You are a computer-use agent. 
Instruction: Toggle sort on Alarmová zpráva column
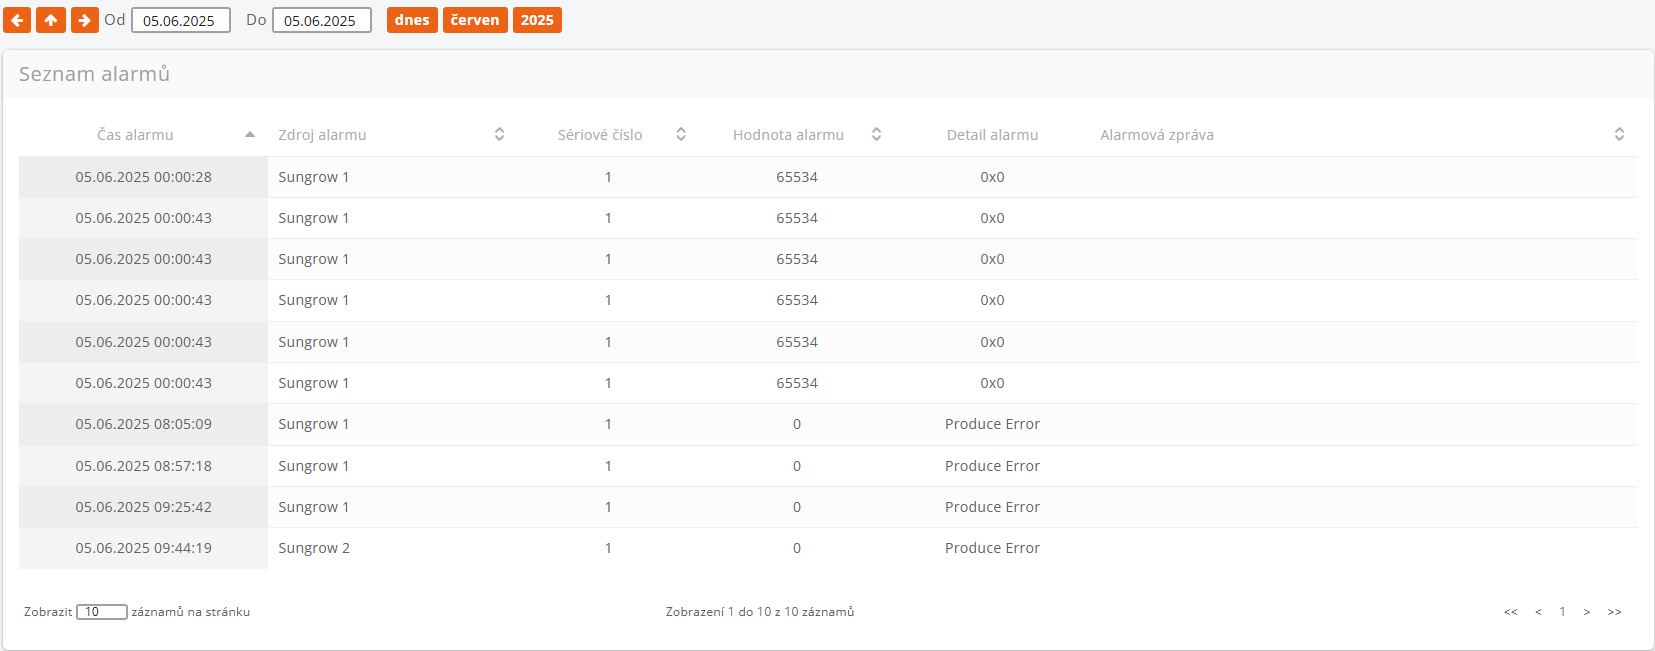tap(1619, 134)
